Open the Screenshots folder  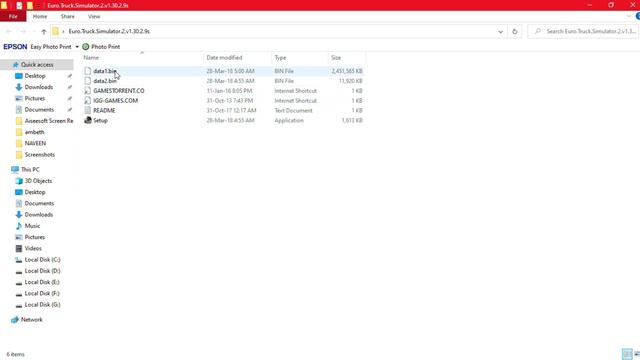point(40,155)
